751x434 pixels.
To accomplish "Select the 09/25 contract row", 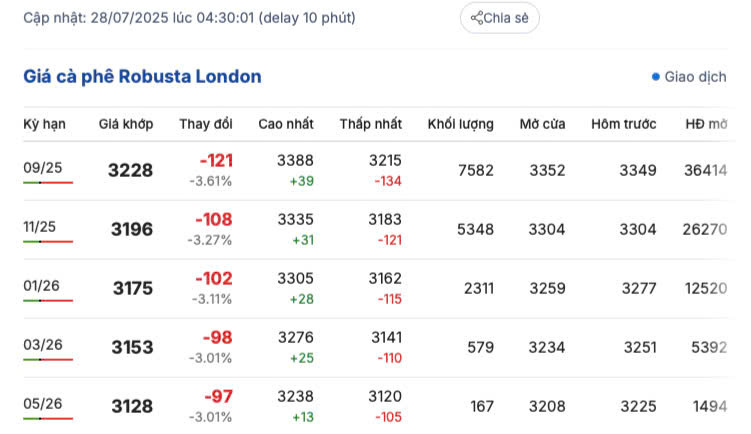I will [x=42, y=167].
